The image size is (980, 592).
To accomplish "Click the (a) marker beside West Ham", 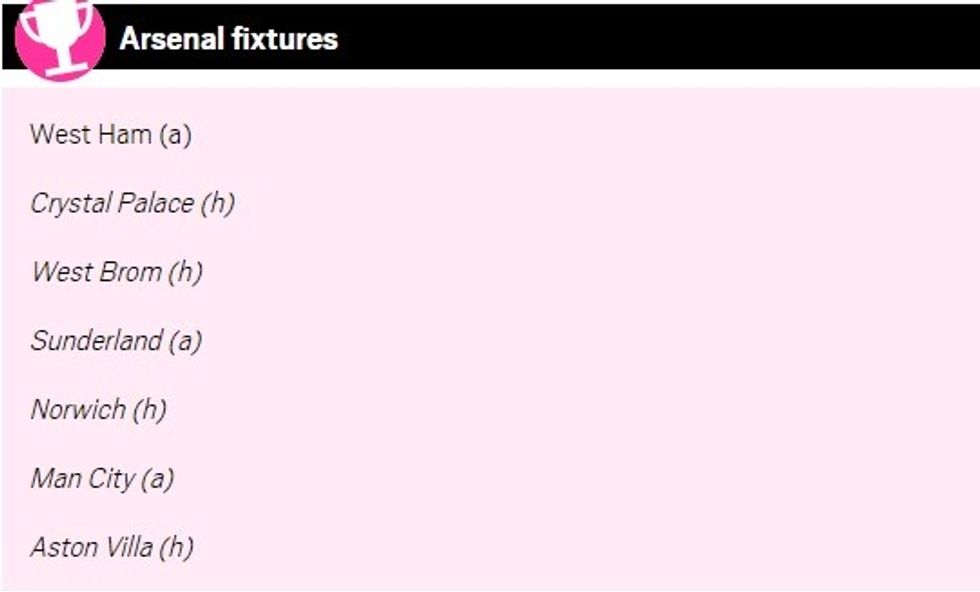I will pos(174,134).
